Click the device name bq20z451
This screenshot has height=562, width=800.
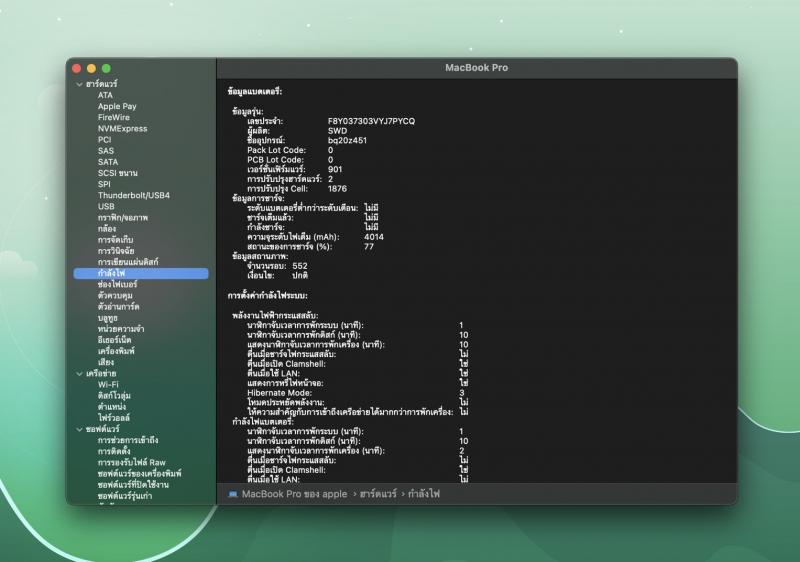[x=347, y=141]
